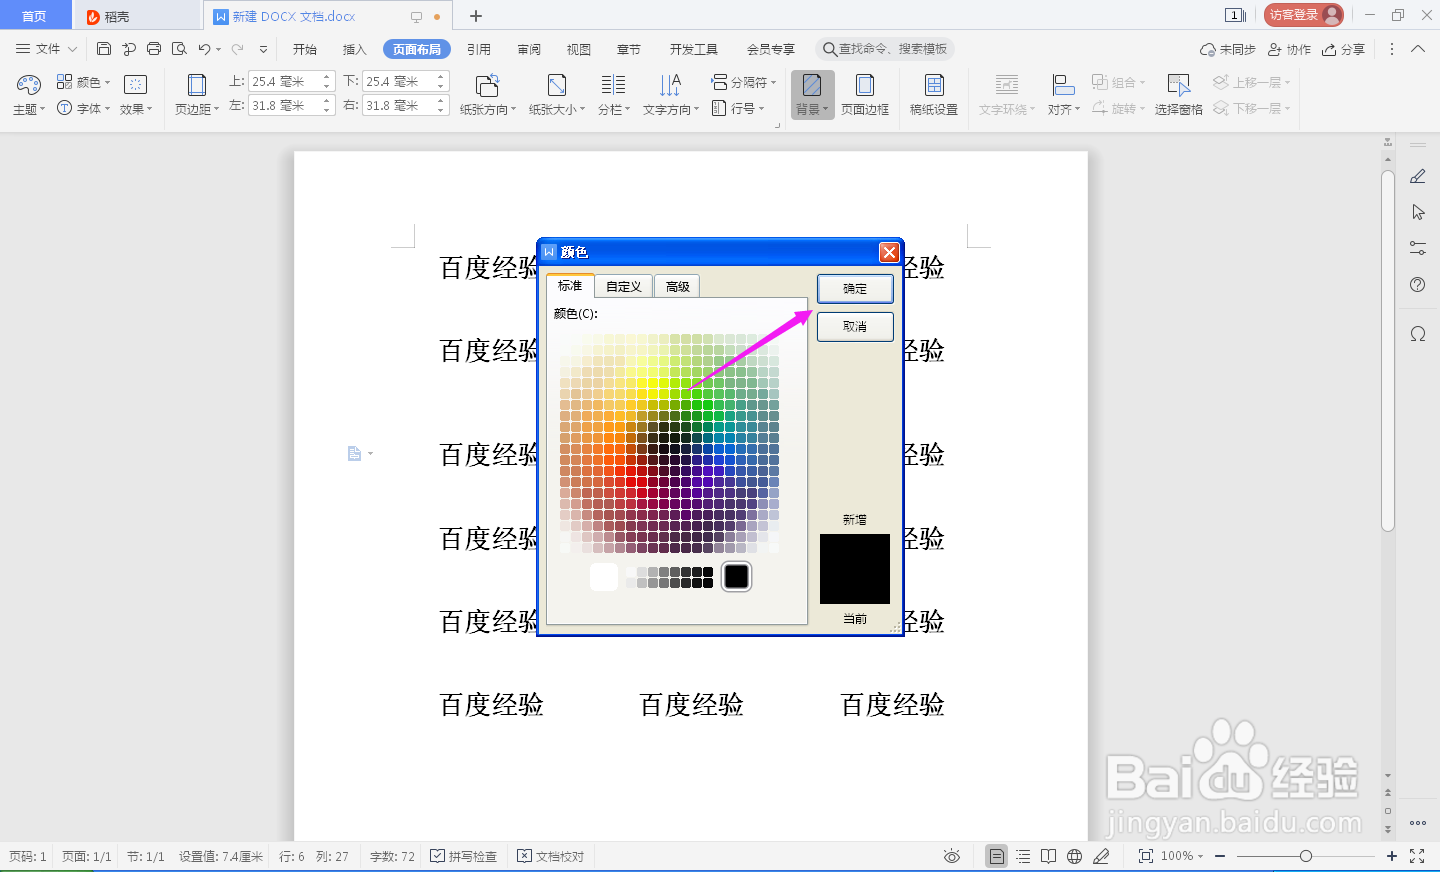Switch to outline view icon
This screenshot has width=1440, height=872.
click(1023, 856)
